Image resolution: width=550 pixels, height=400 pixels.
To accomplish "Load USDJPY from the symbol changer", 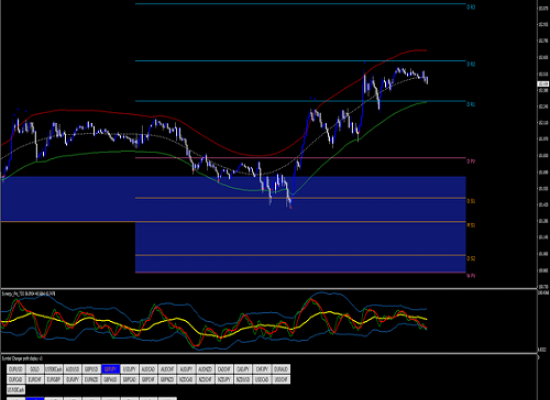I will (129, 369).
